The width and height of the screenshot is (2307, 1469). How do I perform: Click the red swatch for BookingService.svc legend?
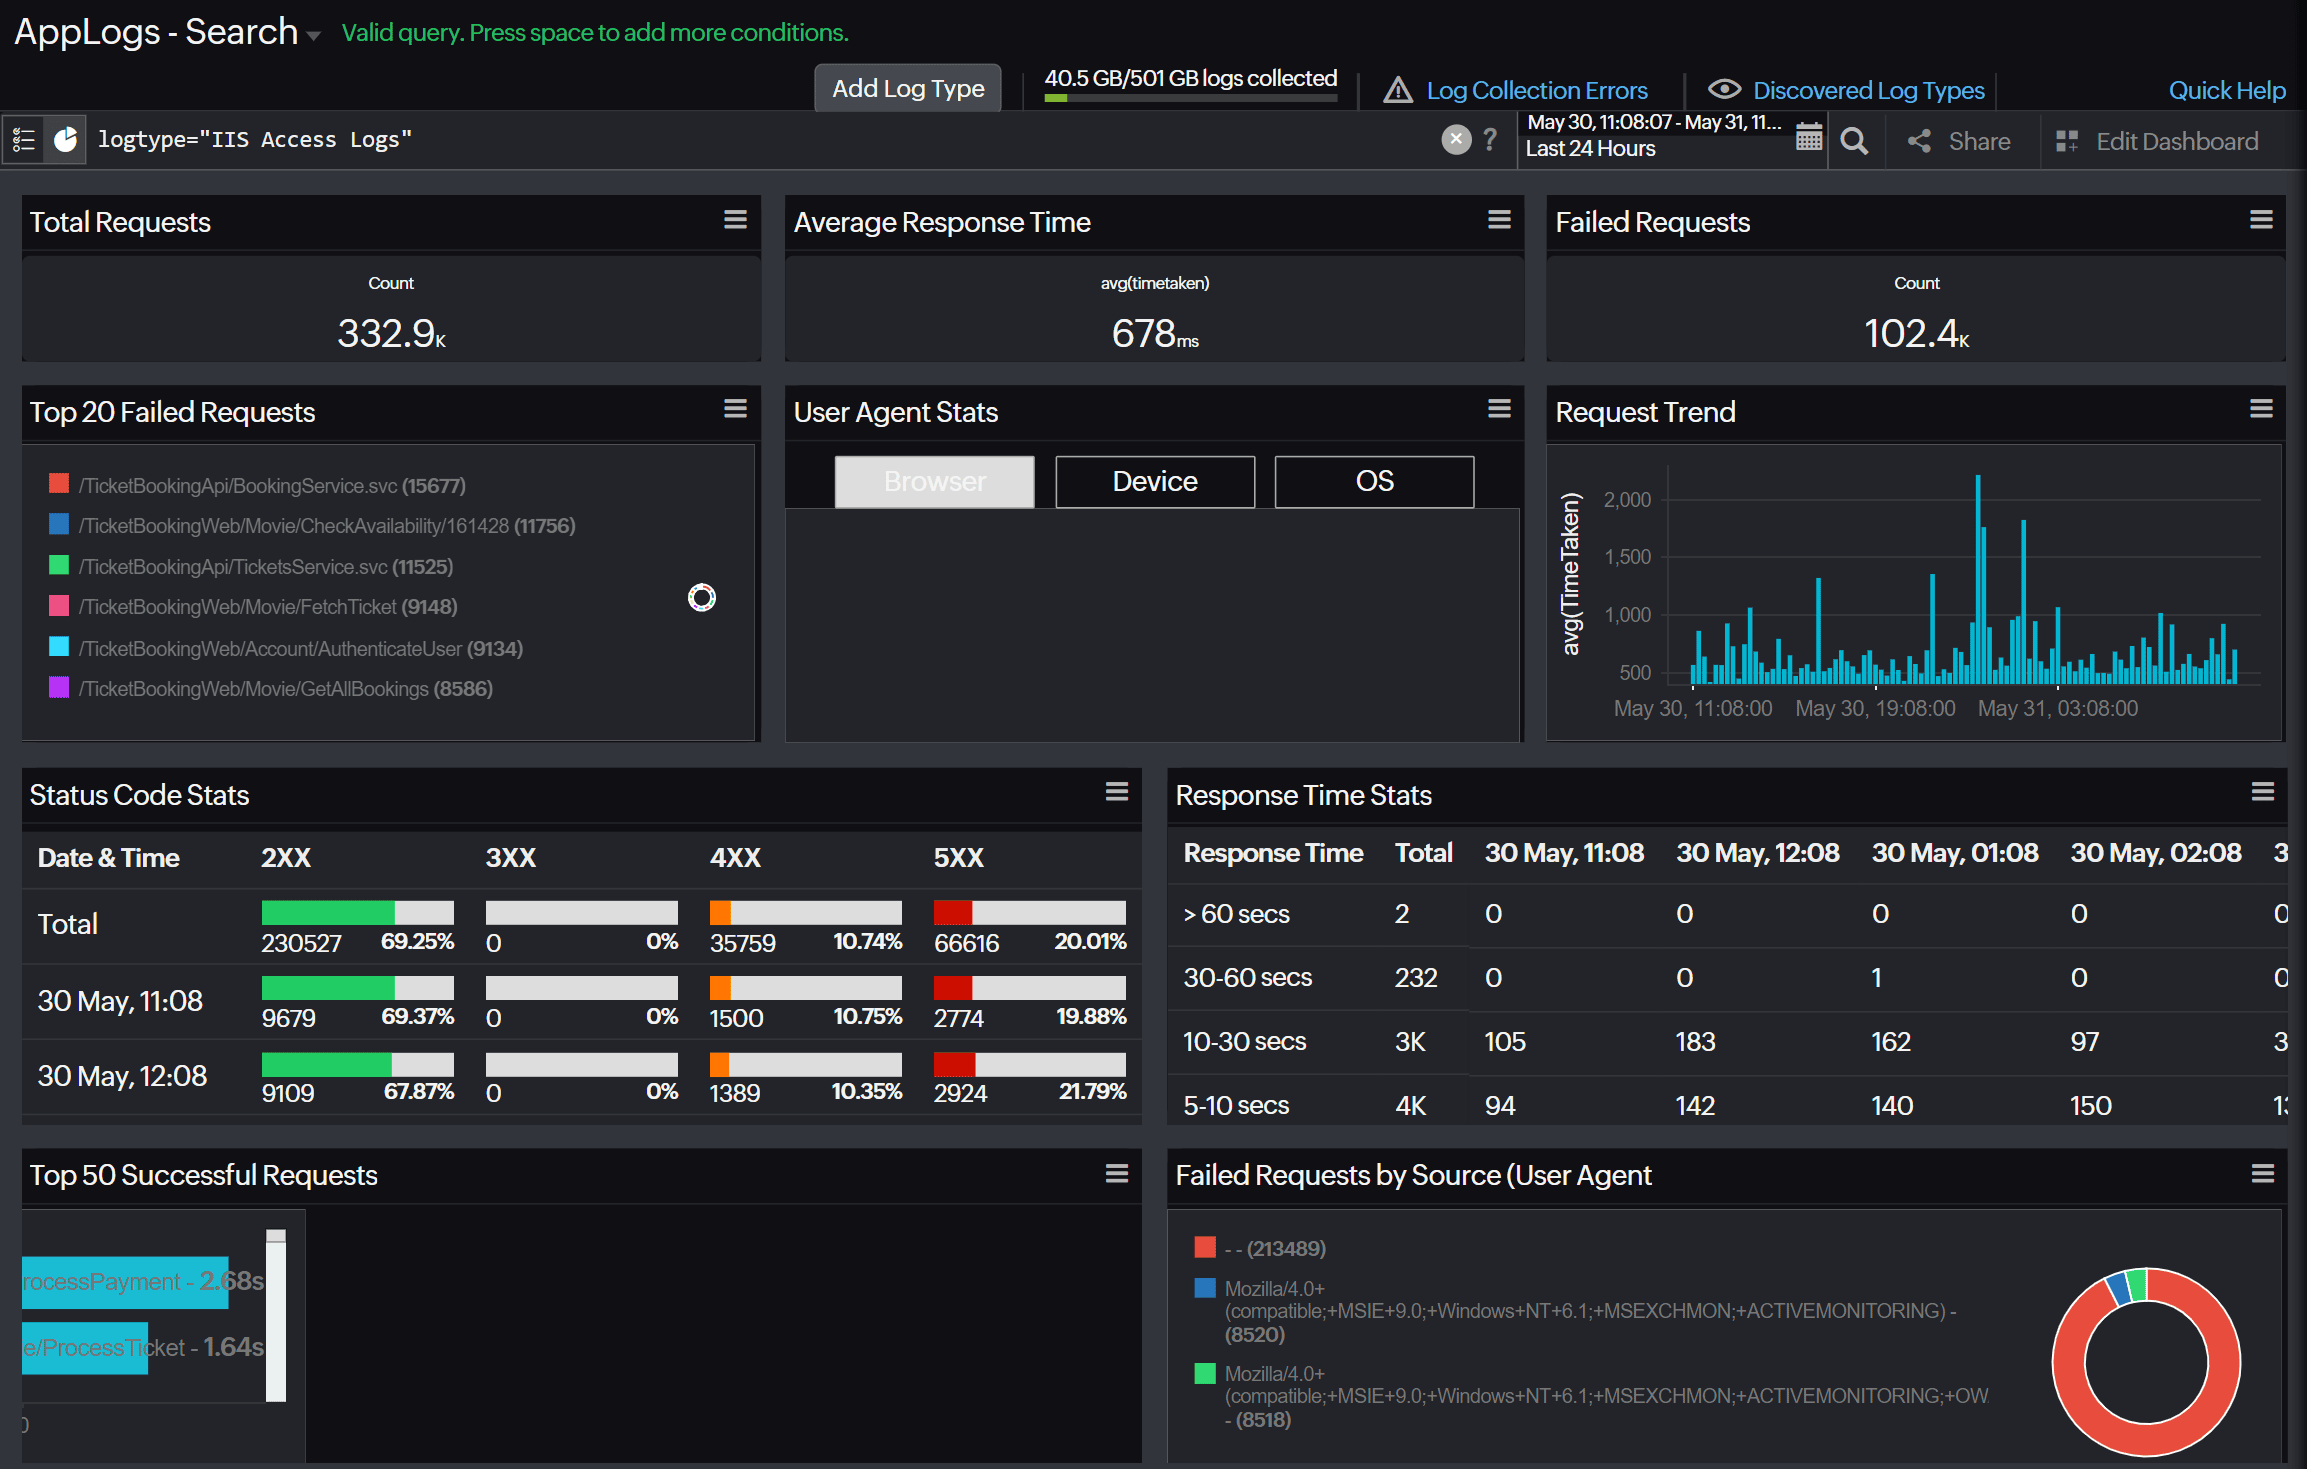coord(58,483)
